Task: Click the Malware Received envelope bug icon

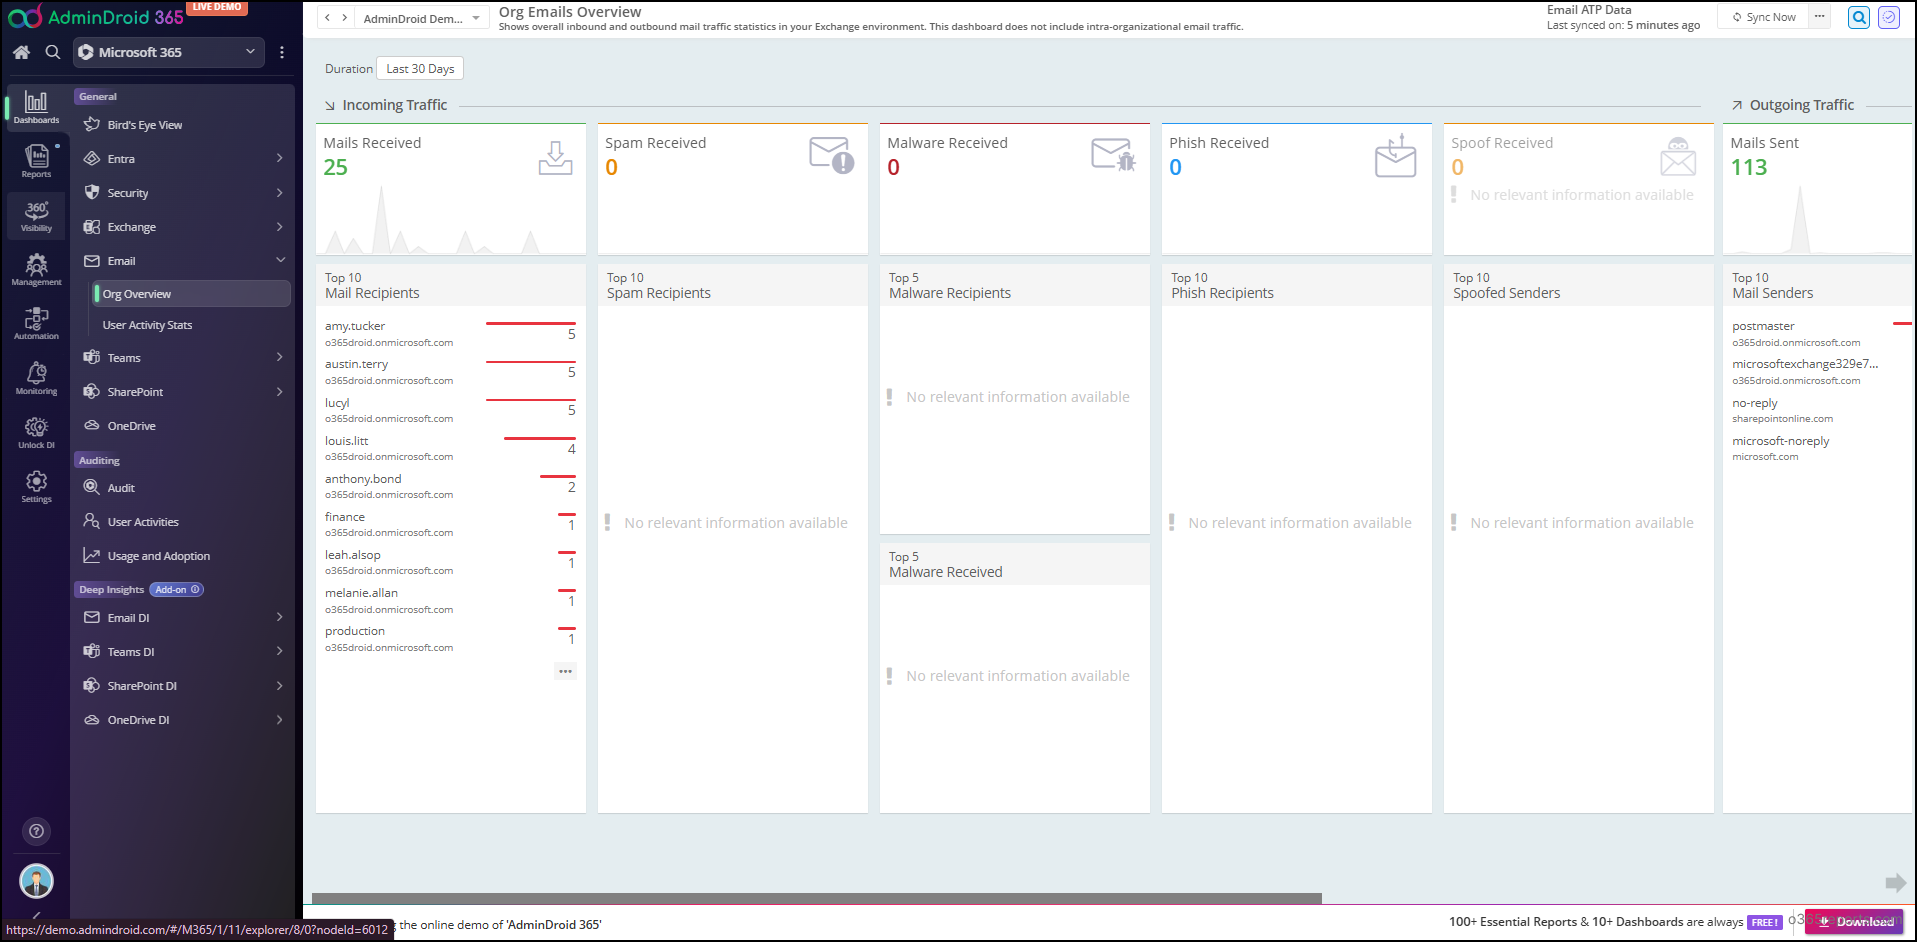Action: (x=1114, y=155)
